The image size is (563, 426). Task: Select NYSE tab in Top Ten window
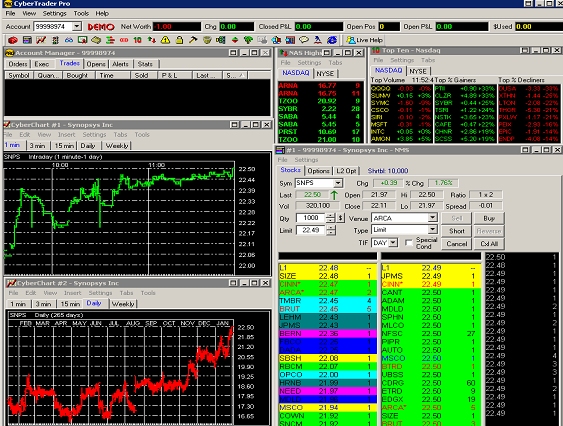pos(418,71)
